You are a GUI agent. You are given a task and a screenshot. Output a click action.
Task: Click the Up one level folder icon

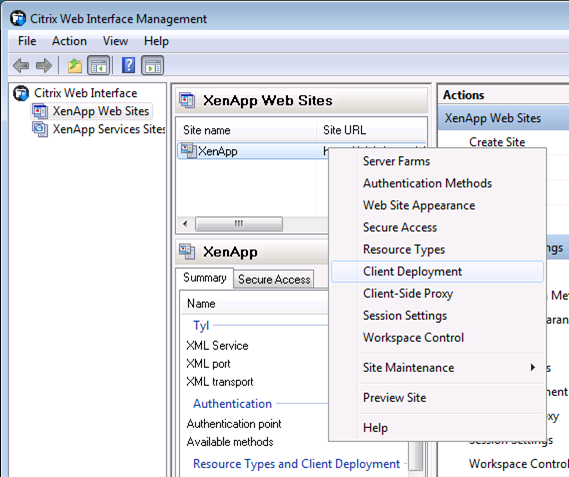[75, 66]
